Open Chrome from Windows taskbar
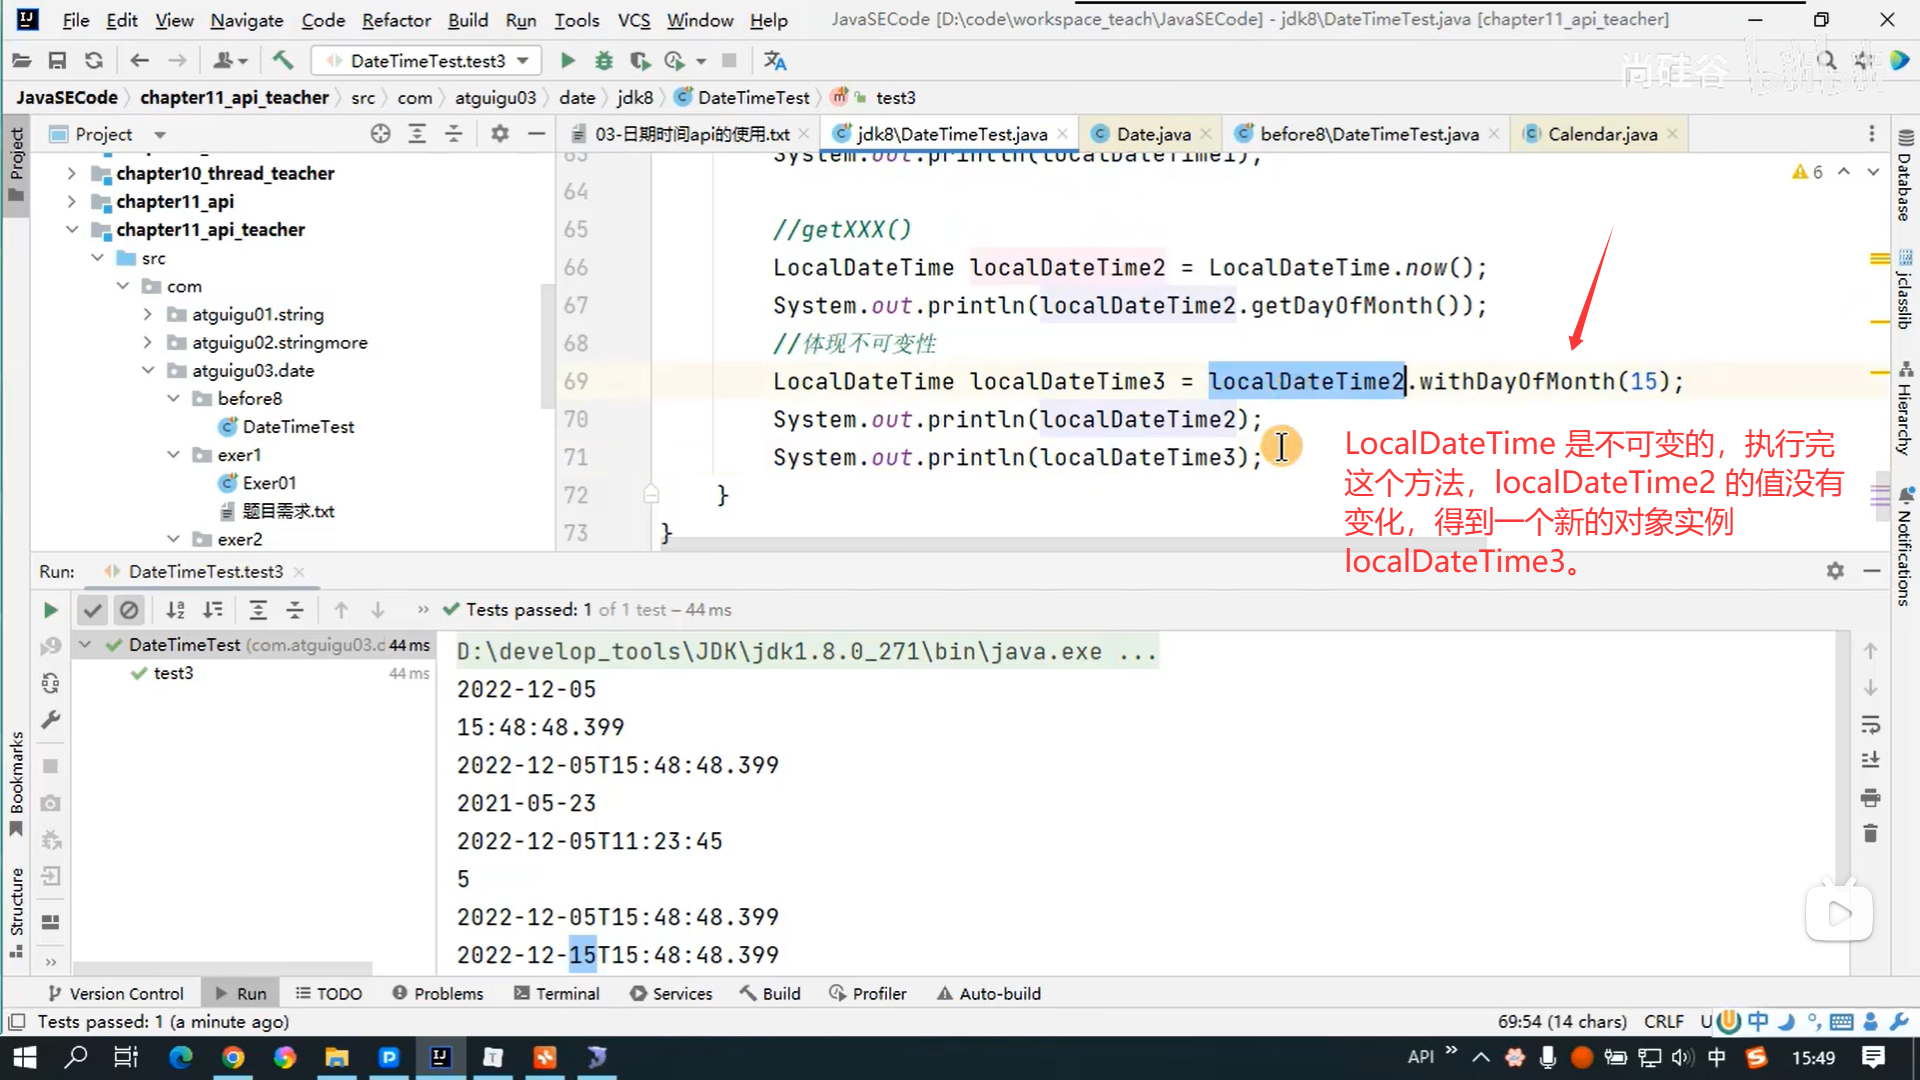 pyautogui.click(x=233, y=1057)
